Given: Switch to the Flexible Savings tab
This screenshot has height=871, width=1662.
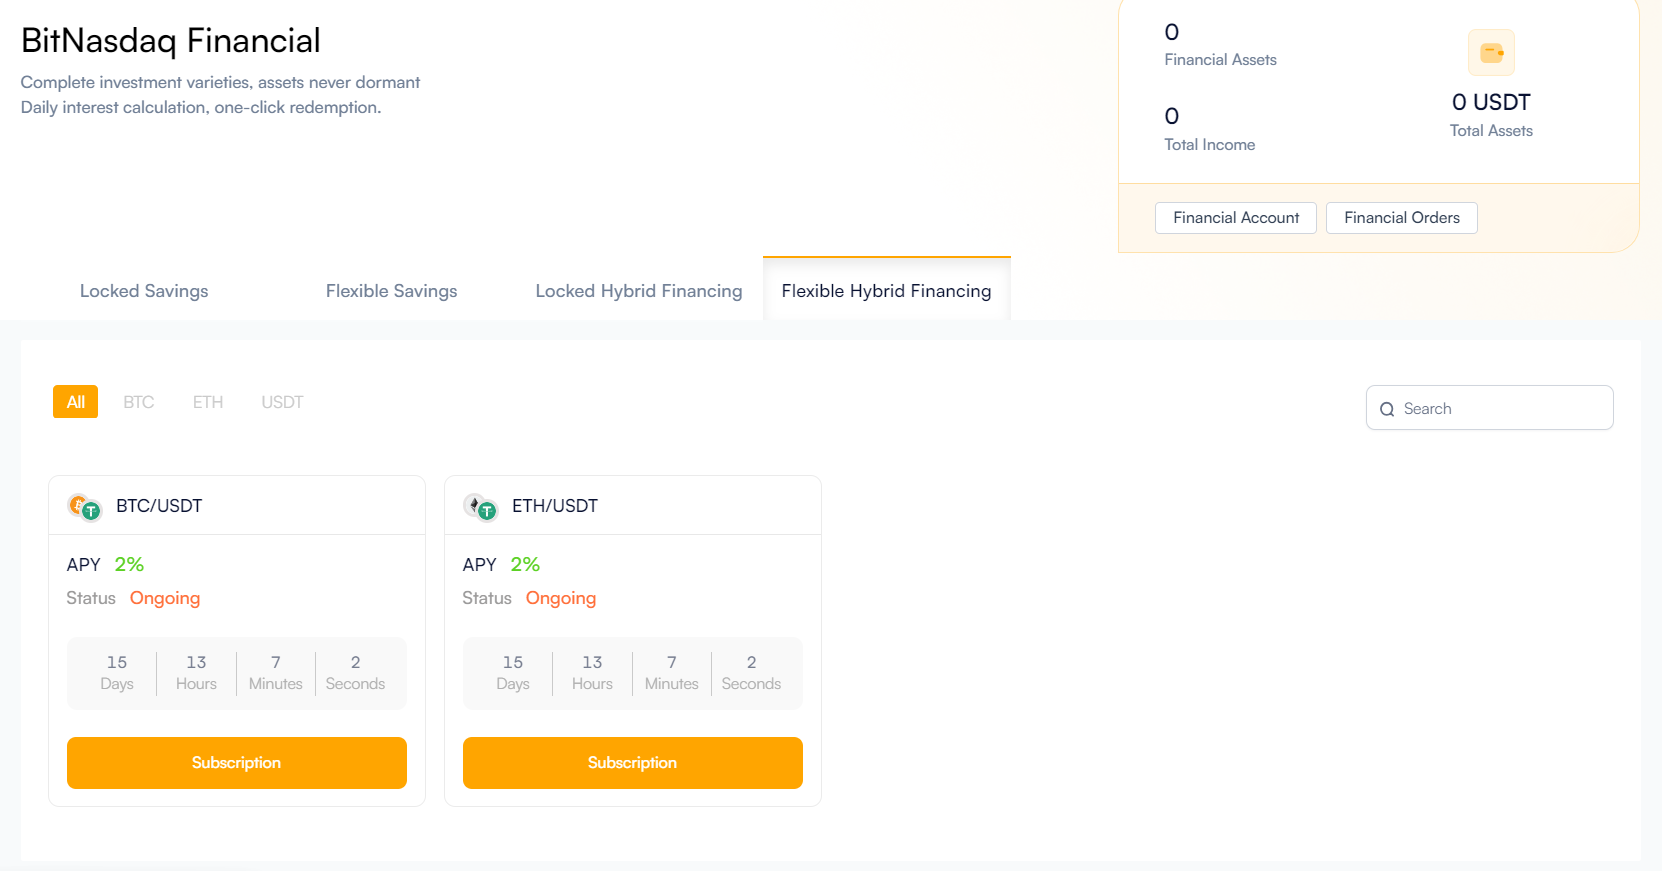Looking at the screenshot, I should point(391,291).
